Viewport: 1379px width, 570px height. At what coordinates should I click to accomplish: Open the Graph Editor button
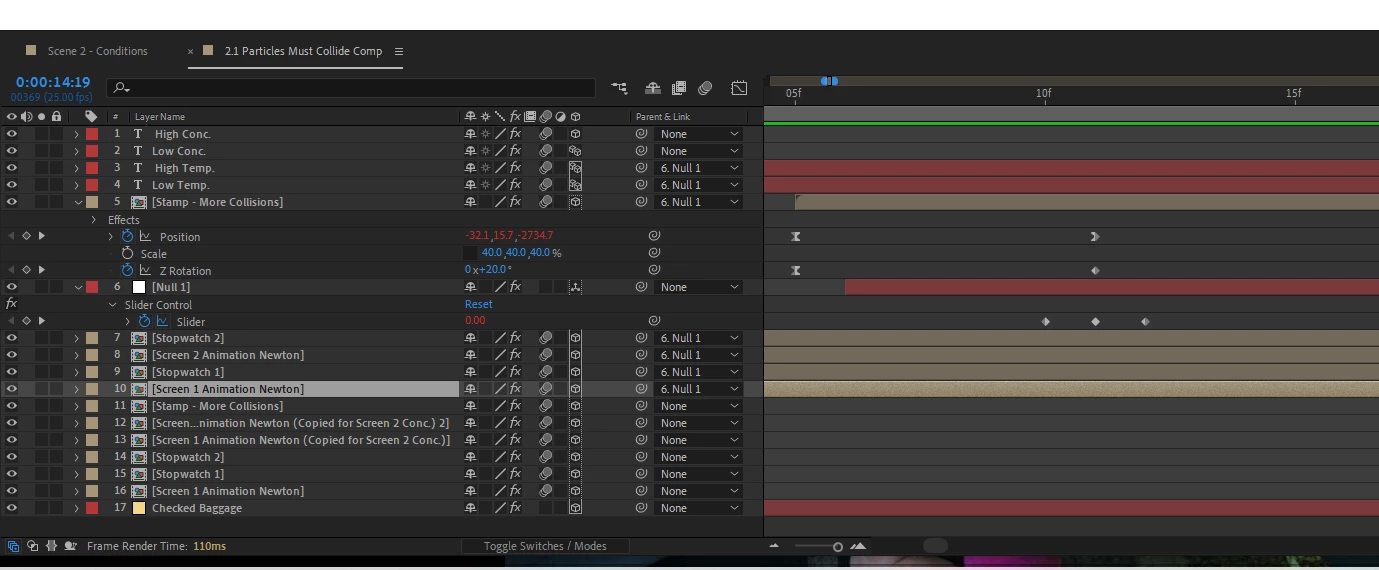[739, 88]
